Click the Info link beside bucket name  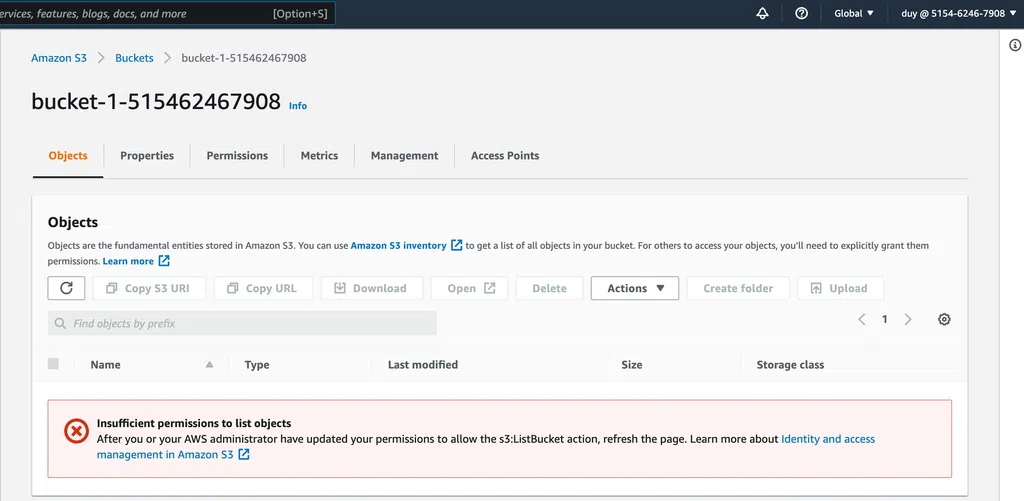pos(298,105)
